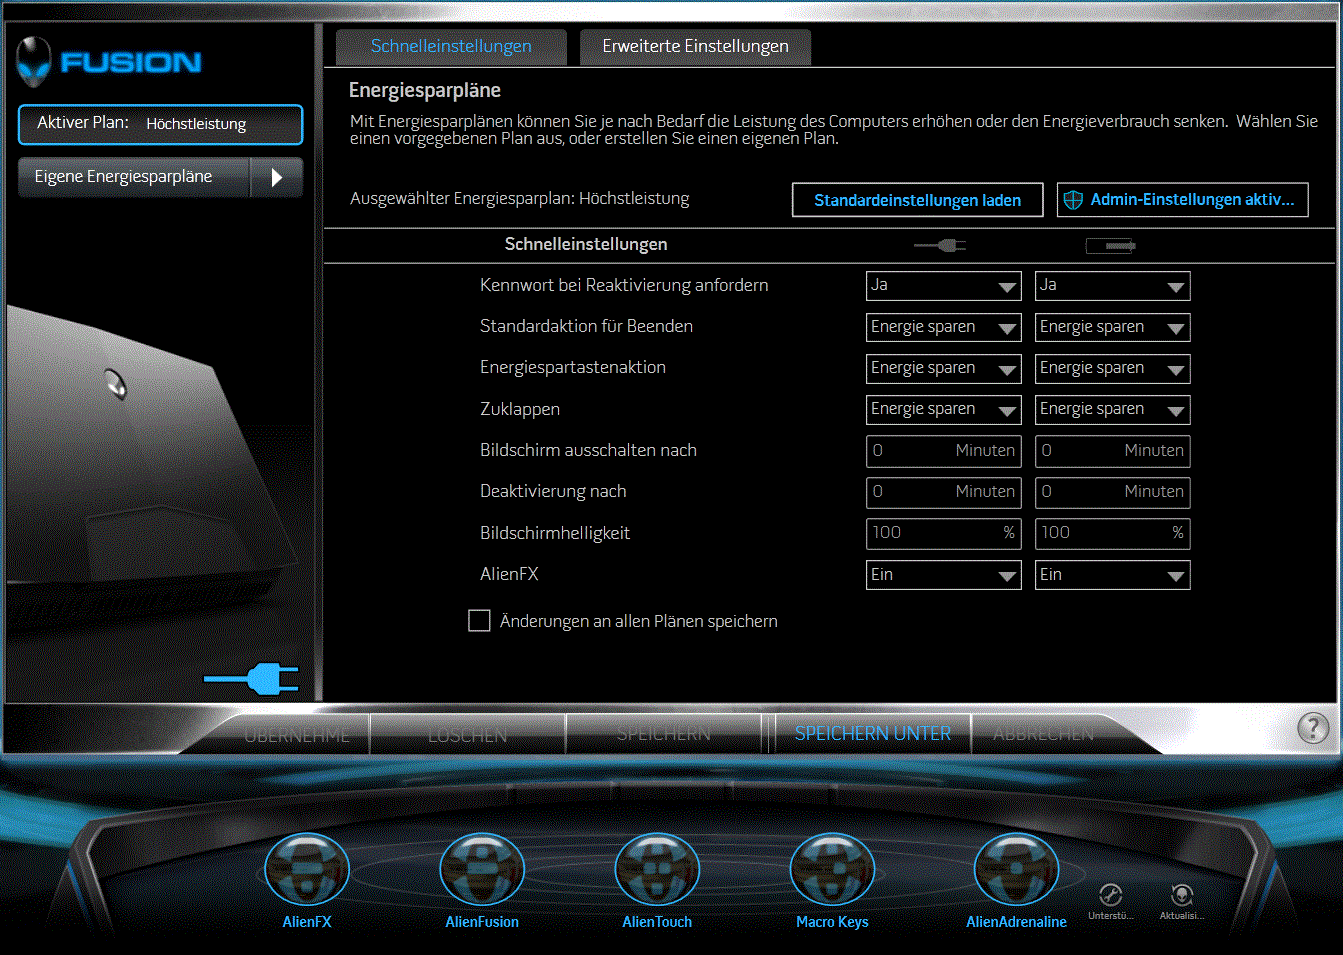Open battery Kennwort bei Reaktivierung dropdown
This screenshot has height=955, width=1343.
tap(1113, 286)
